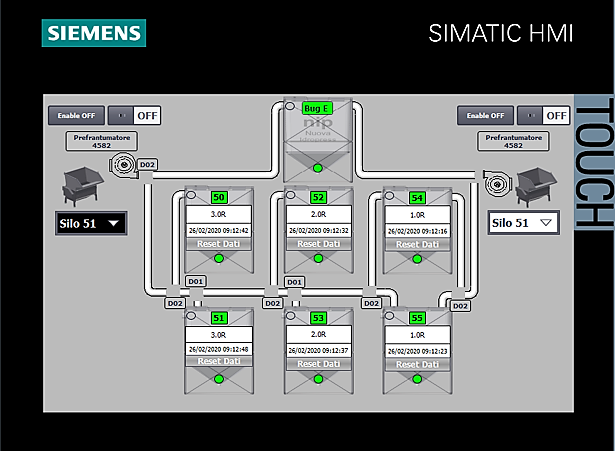
Task: Click small circle indicator atop silo 50
Action: pos(191,195)
